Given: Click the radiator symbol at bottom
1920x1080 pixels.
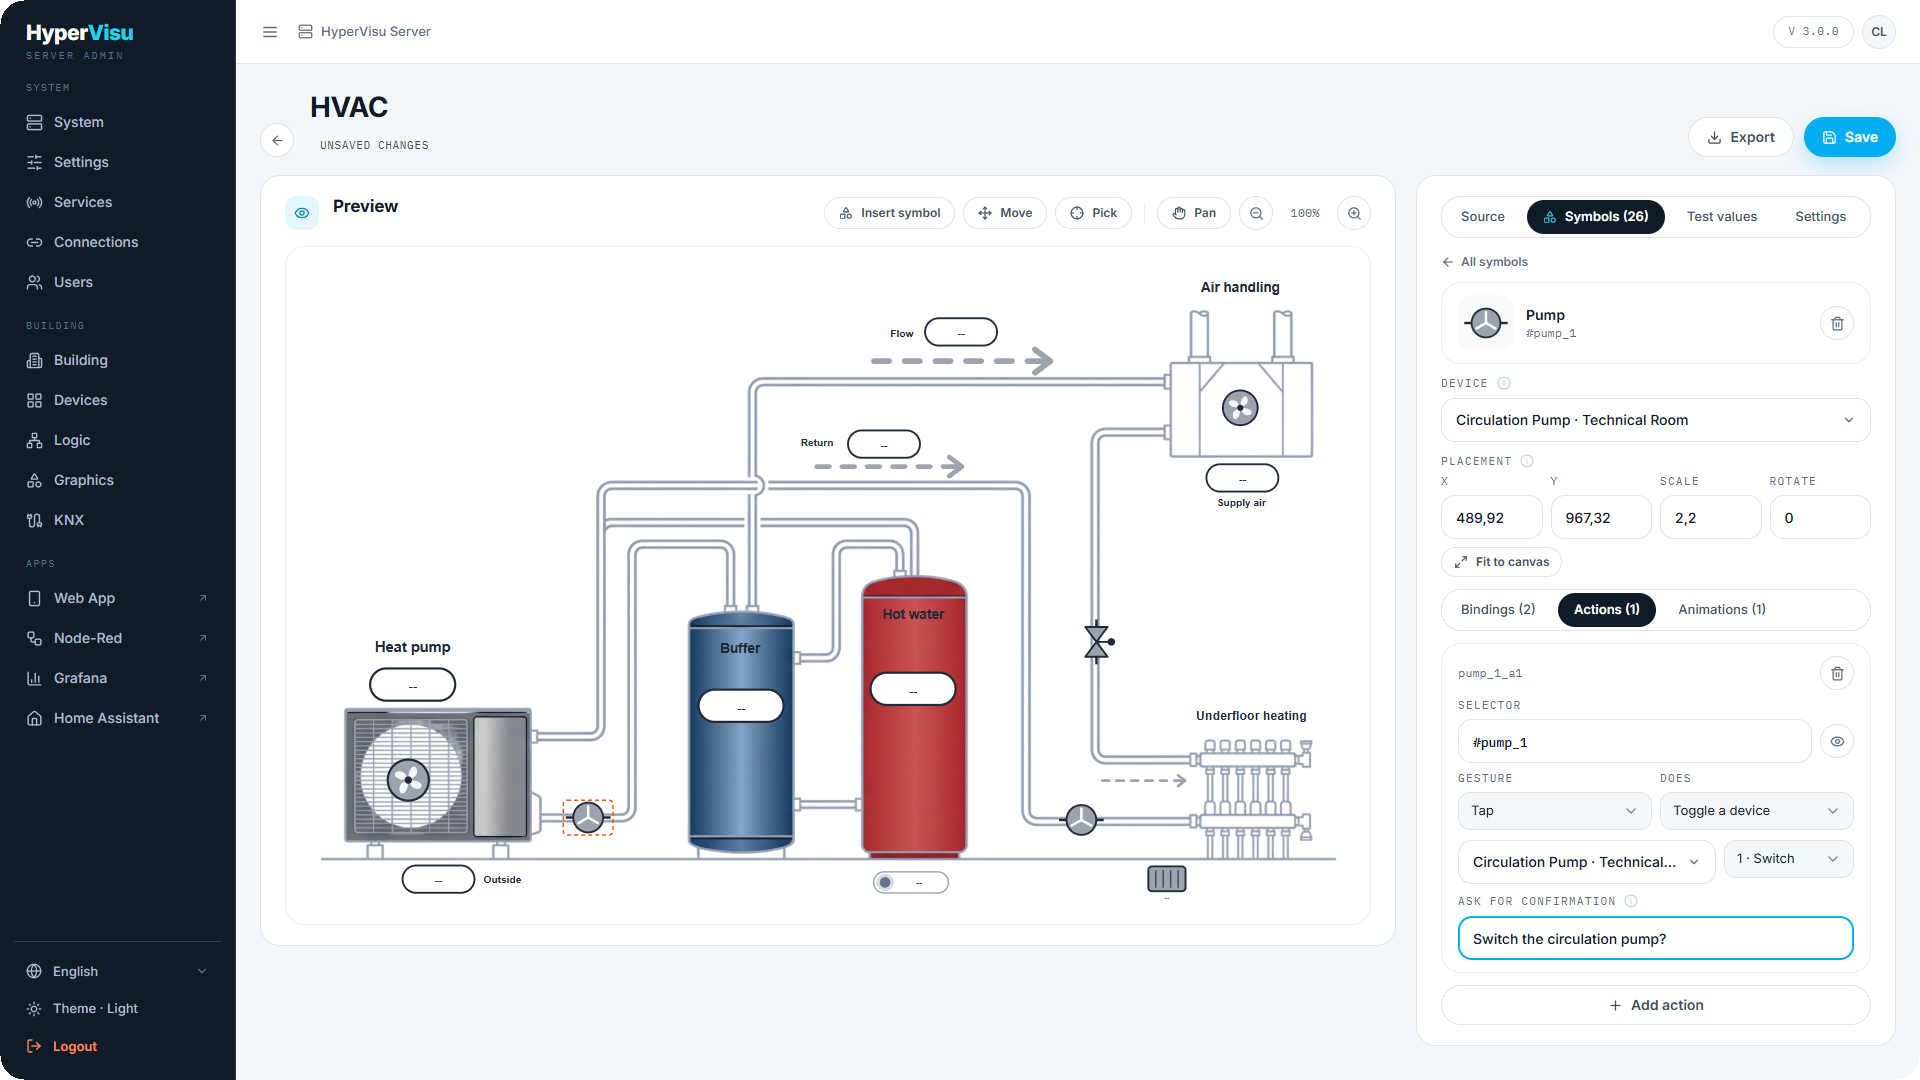Looking at the screenshot, I should [x=1167, y=879].
